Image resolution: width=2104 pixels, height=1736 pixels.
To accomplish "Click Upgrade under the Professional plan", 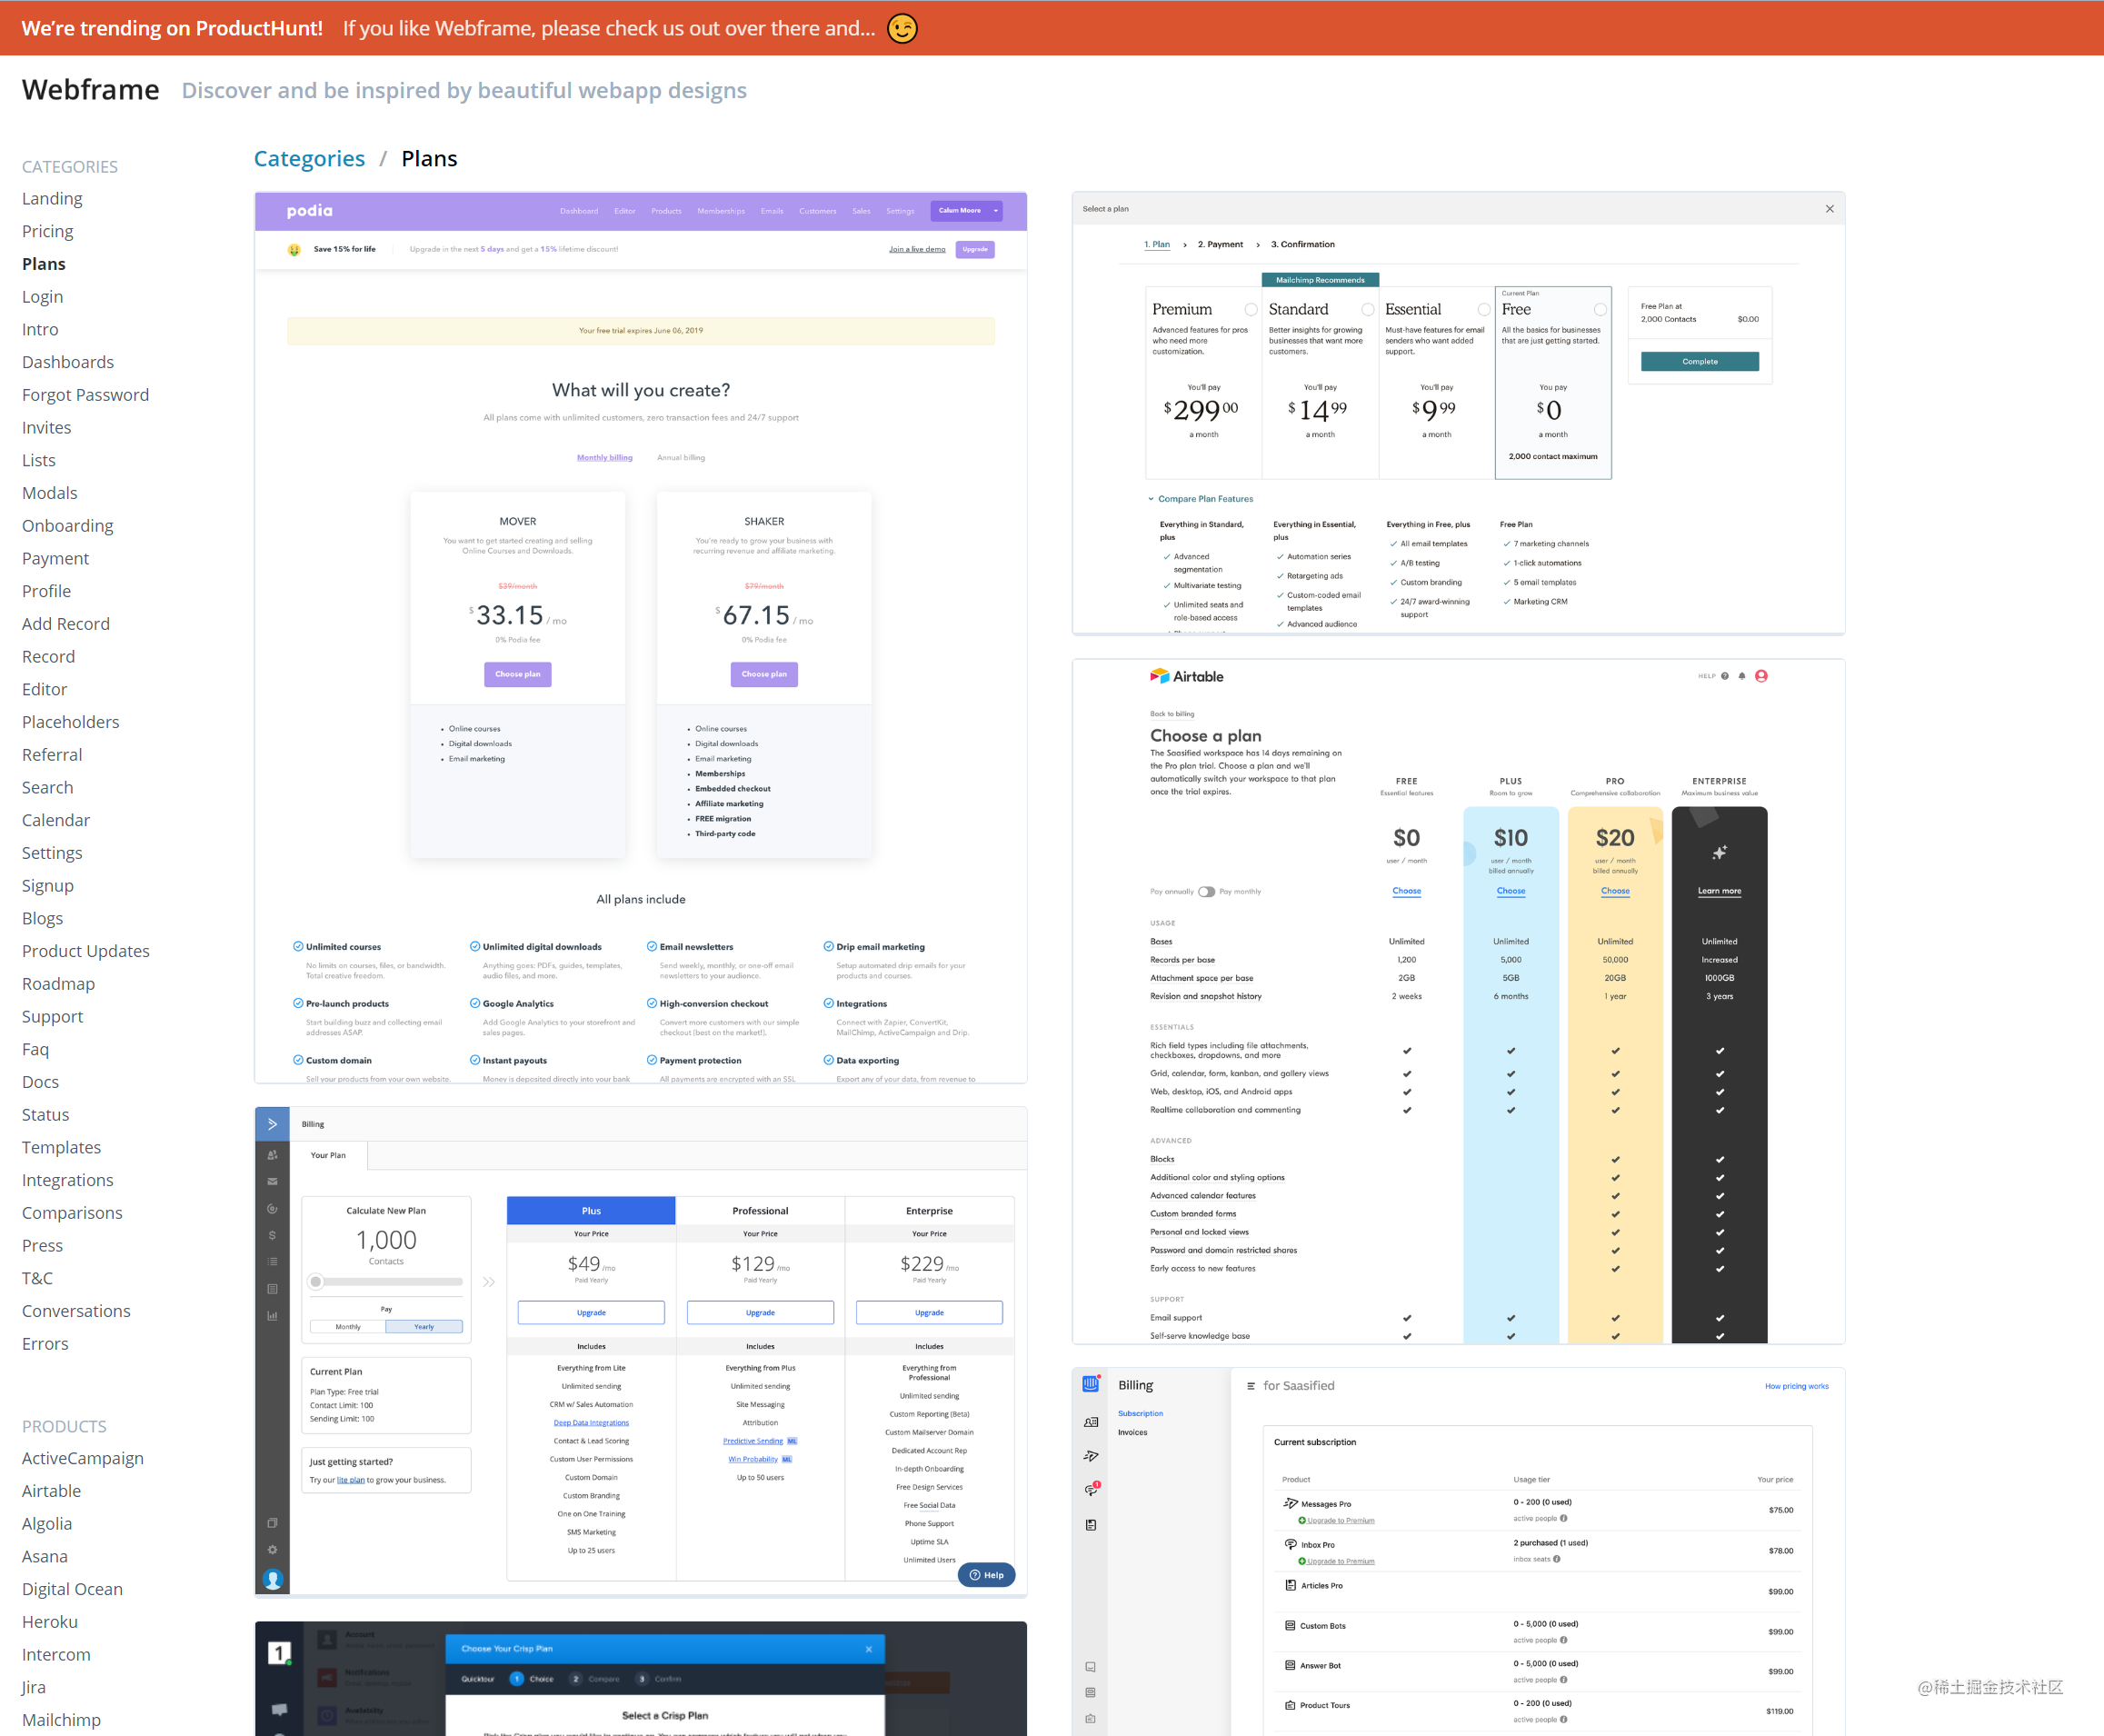I will pos(760,1312).
